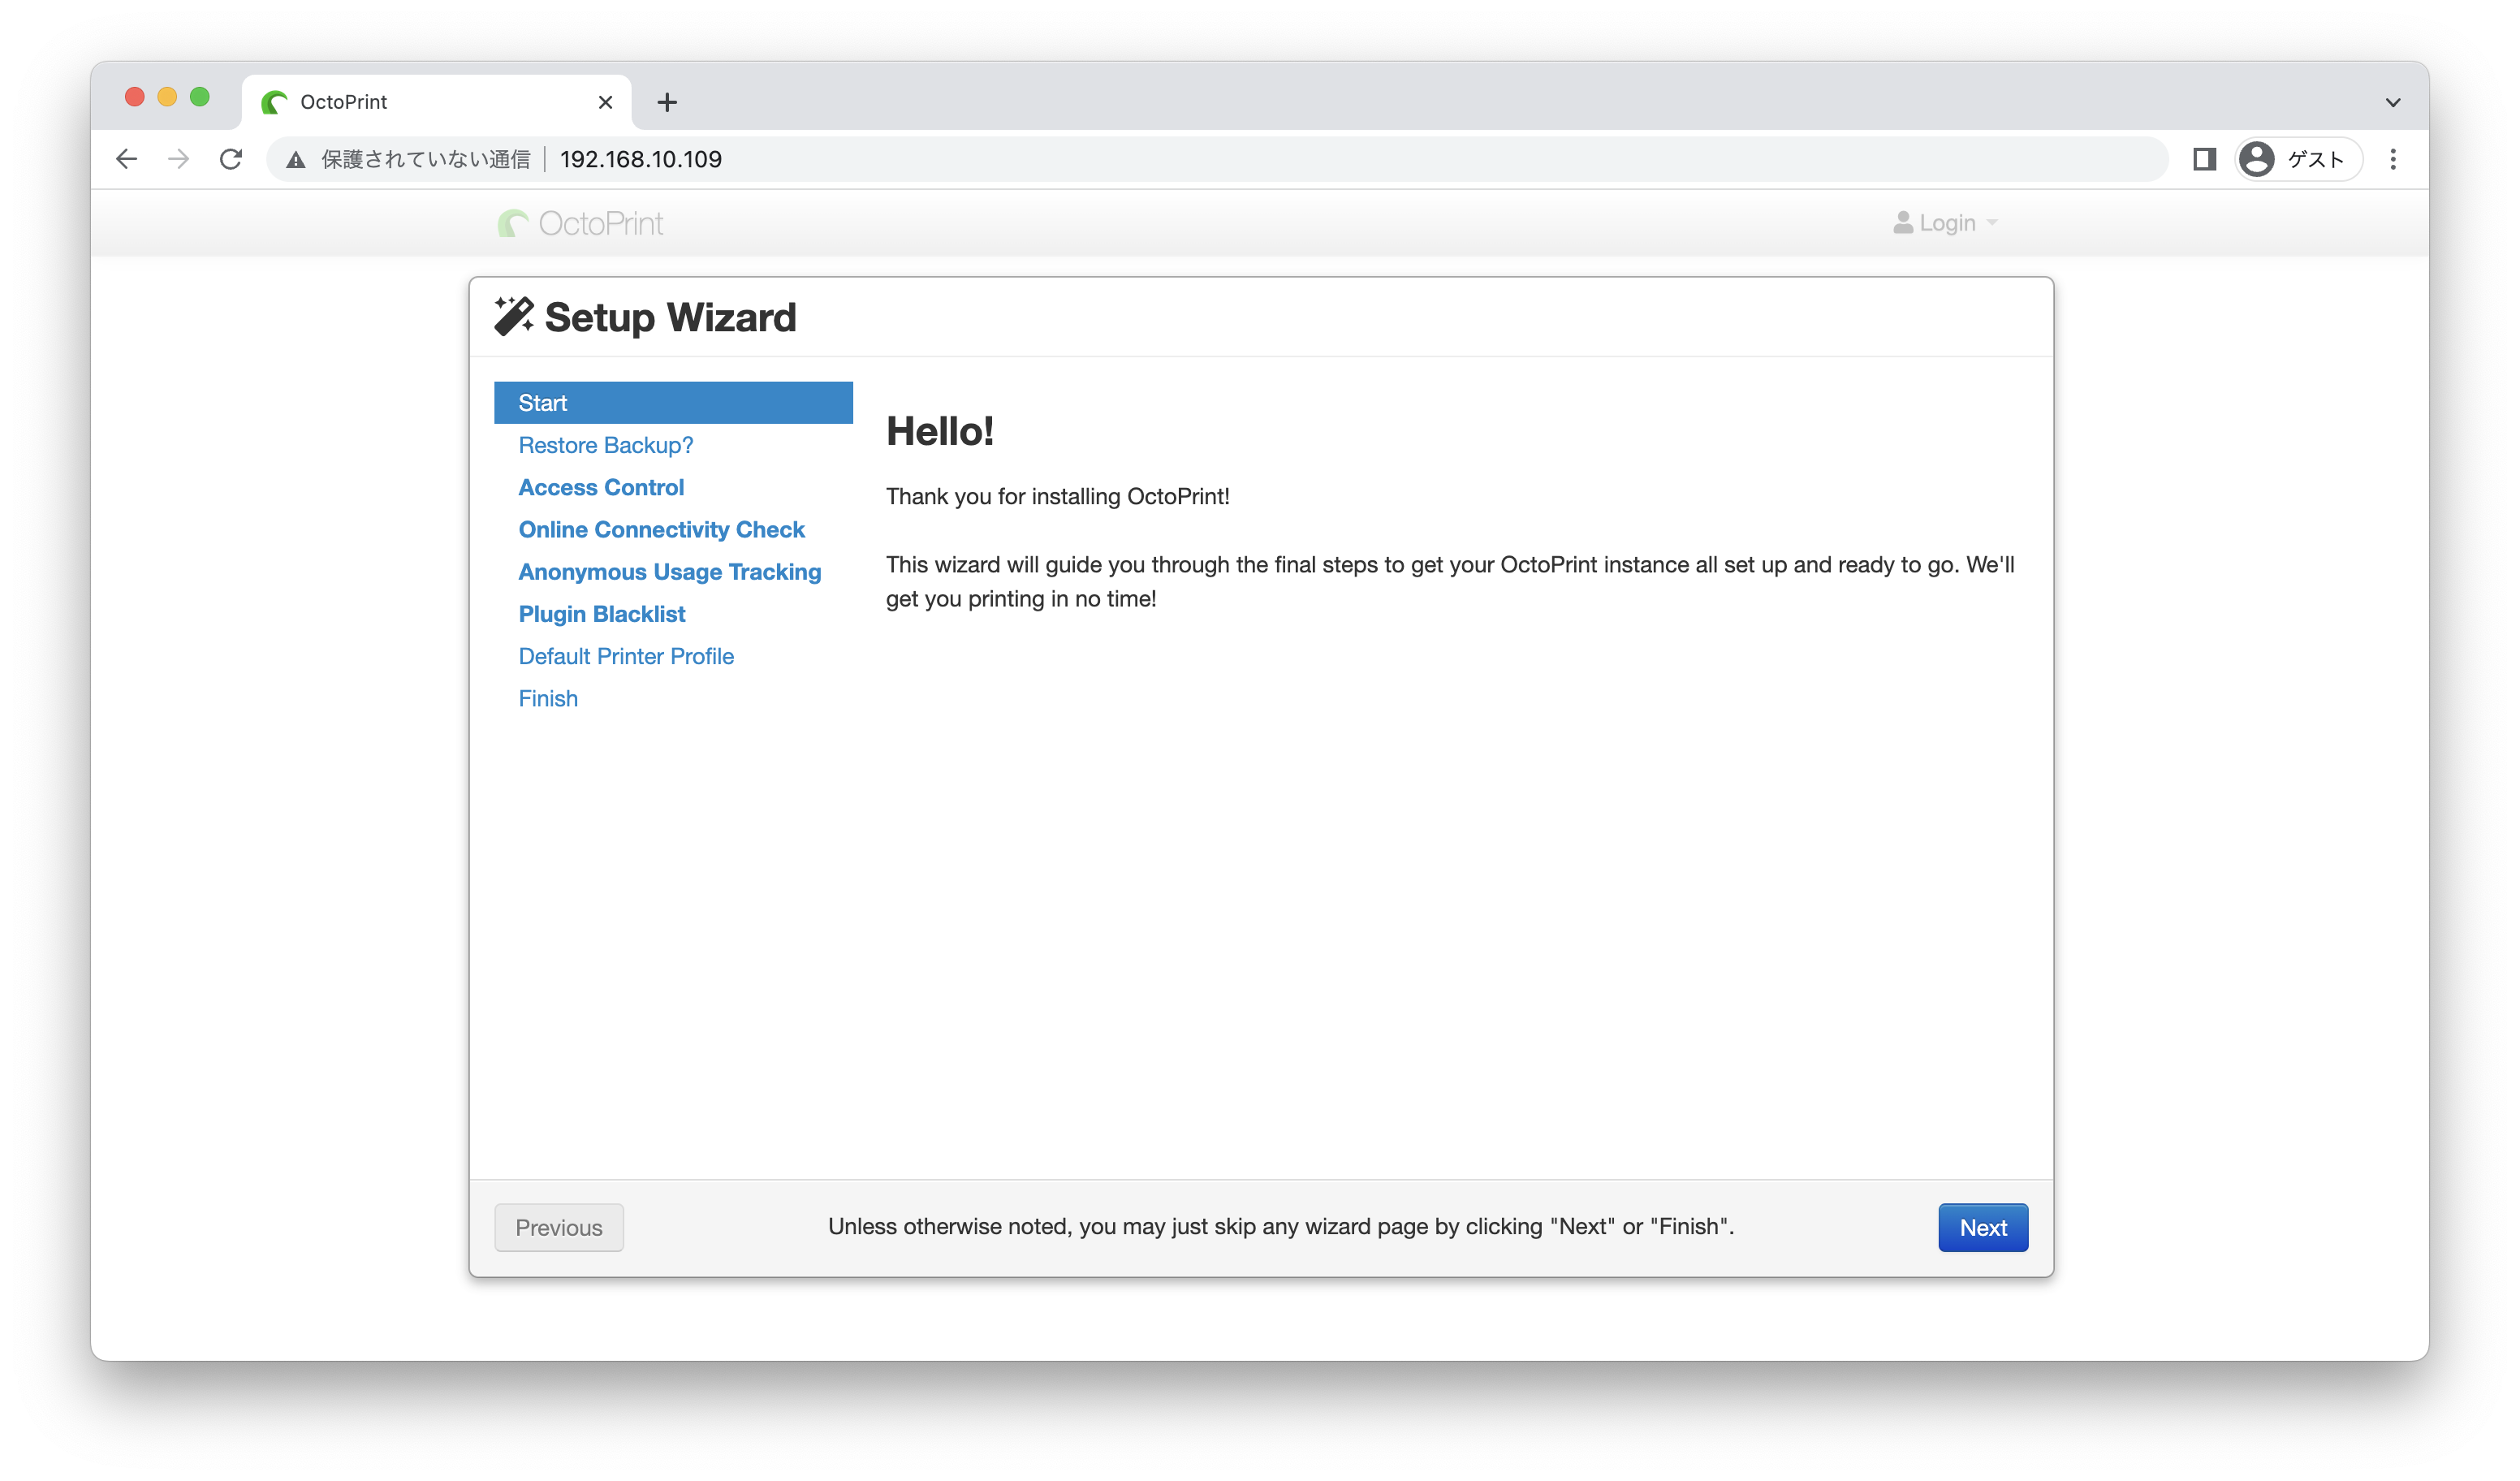Viewport: 2520px width, 1481px height.
Task: Go to Default Printer Profile step
Action: tap(626, 656)
